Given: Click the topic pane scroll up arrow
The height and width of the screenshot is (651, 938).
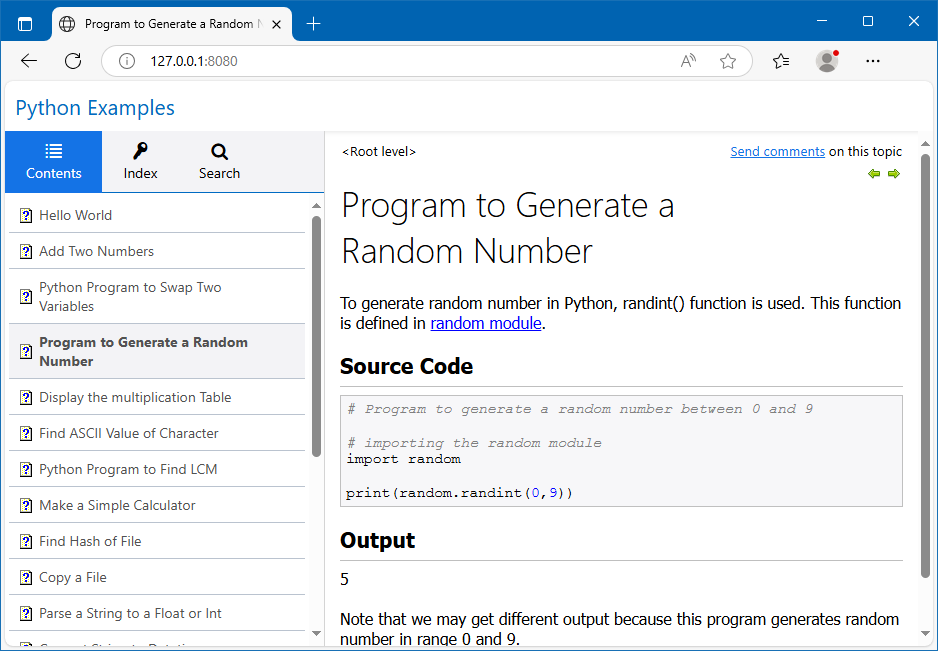Looking at the screenshot, I should point(925,144).
